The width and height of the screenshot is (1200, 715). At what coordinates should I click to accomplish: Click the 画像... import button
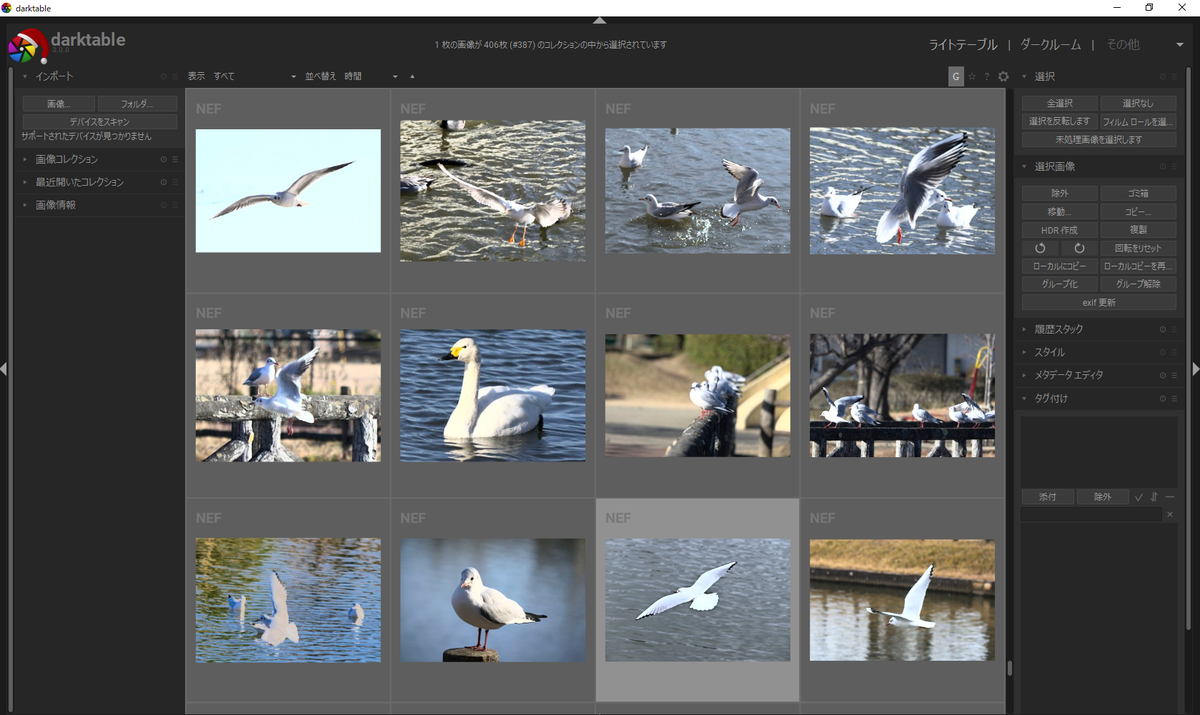[x=58, y=104]
